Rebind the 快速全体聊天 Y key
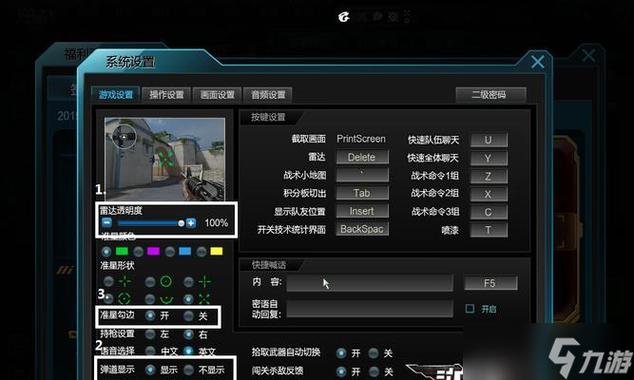Screen dimensions: 634x380 489,158
